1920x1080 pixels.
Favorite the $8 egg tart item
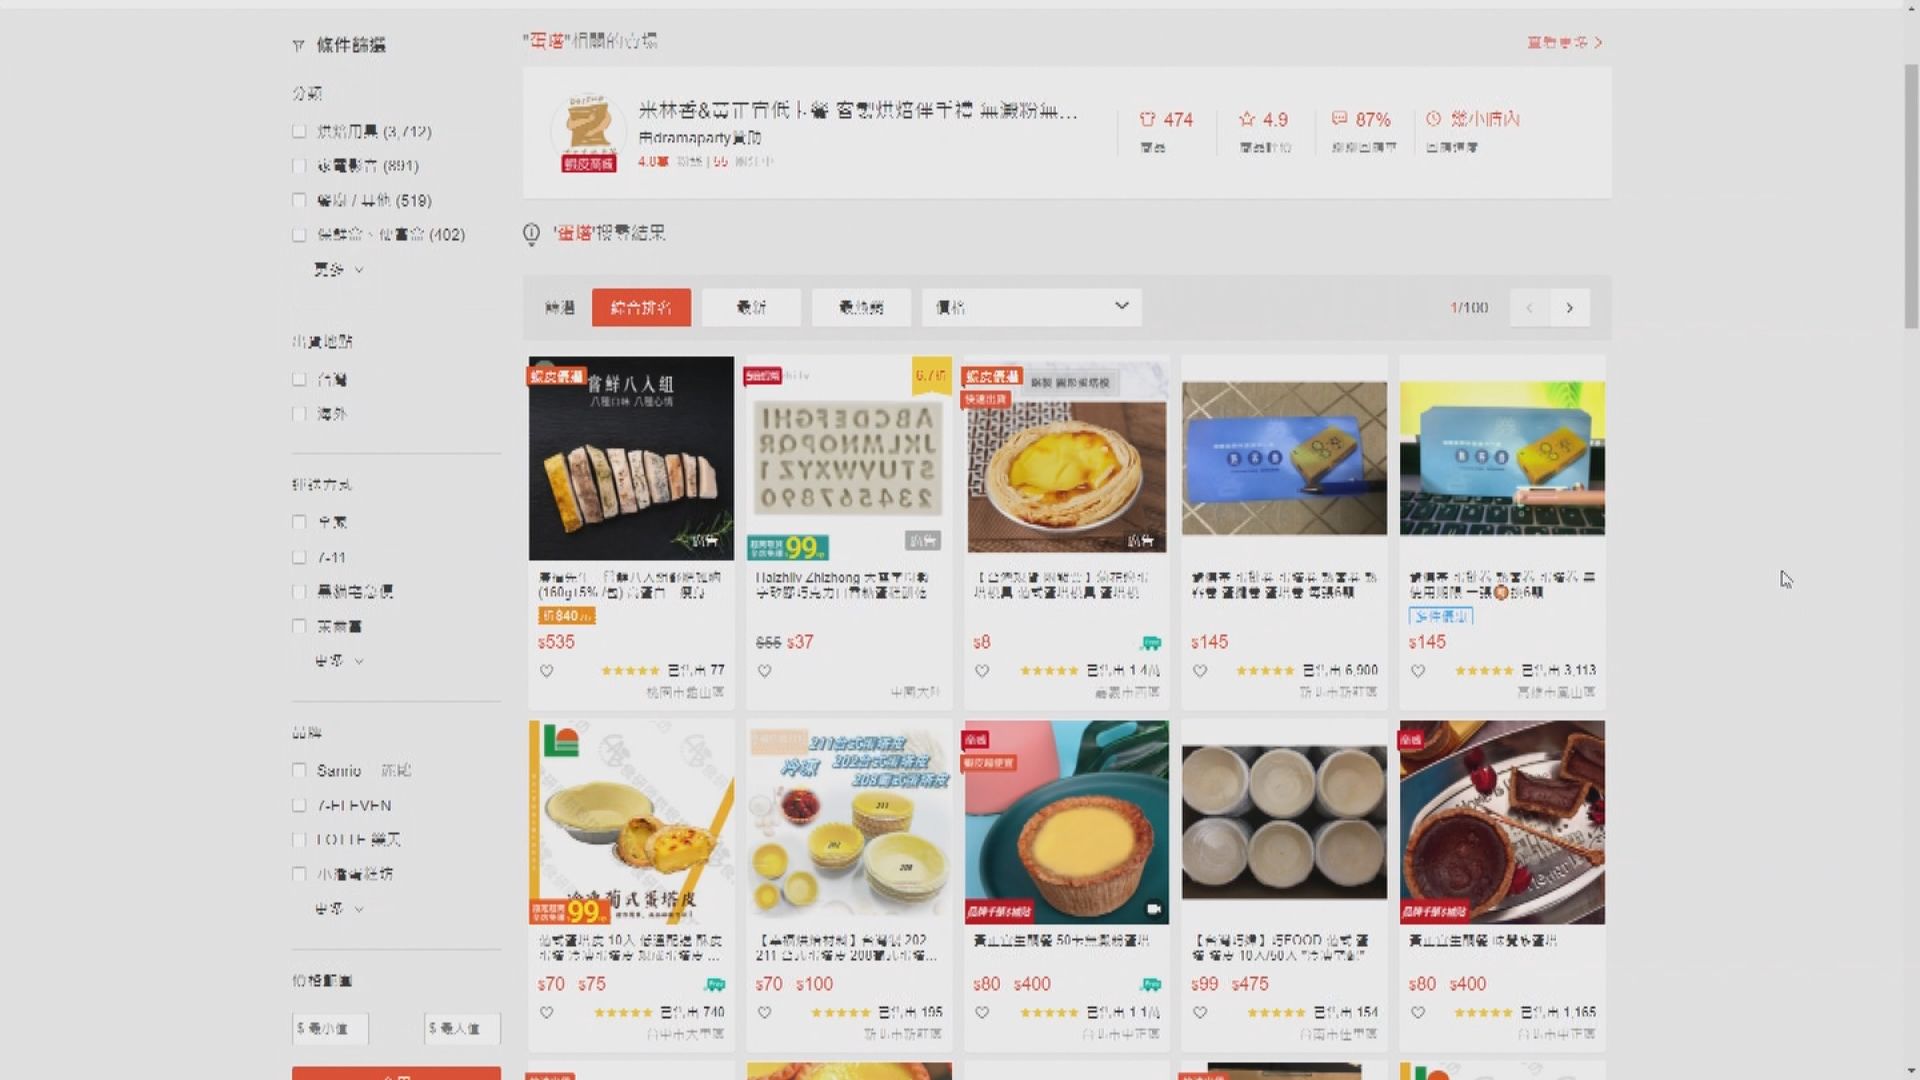tap(982, 671)
